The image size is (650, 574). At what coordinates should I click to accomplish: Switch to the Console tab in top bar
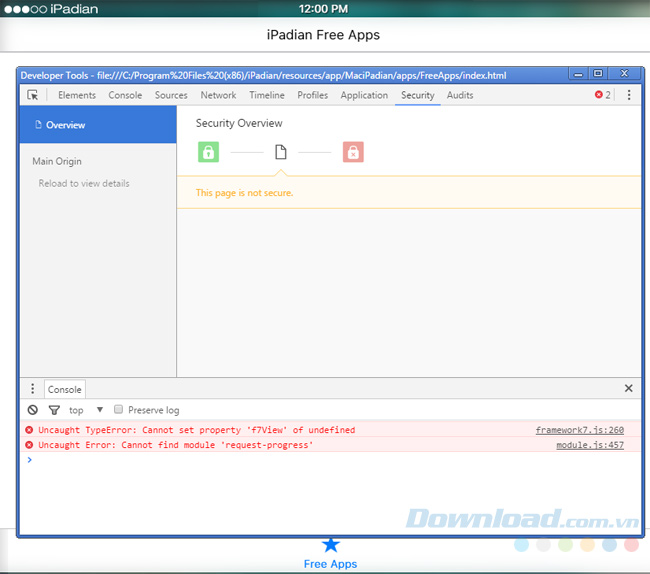coord(125,95)
